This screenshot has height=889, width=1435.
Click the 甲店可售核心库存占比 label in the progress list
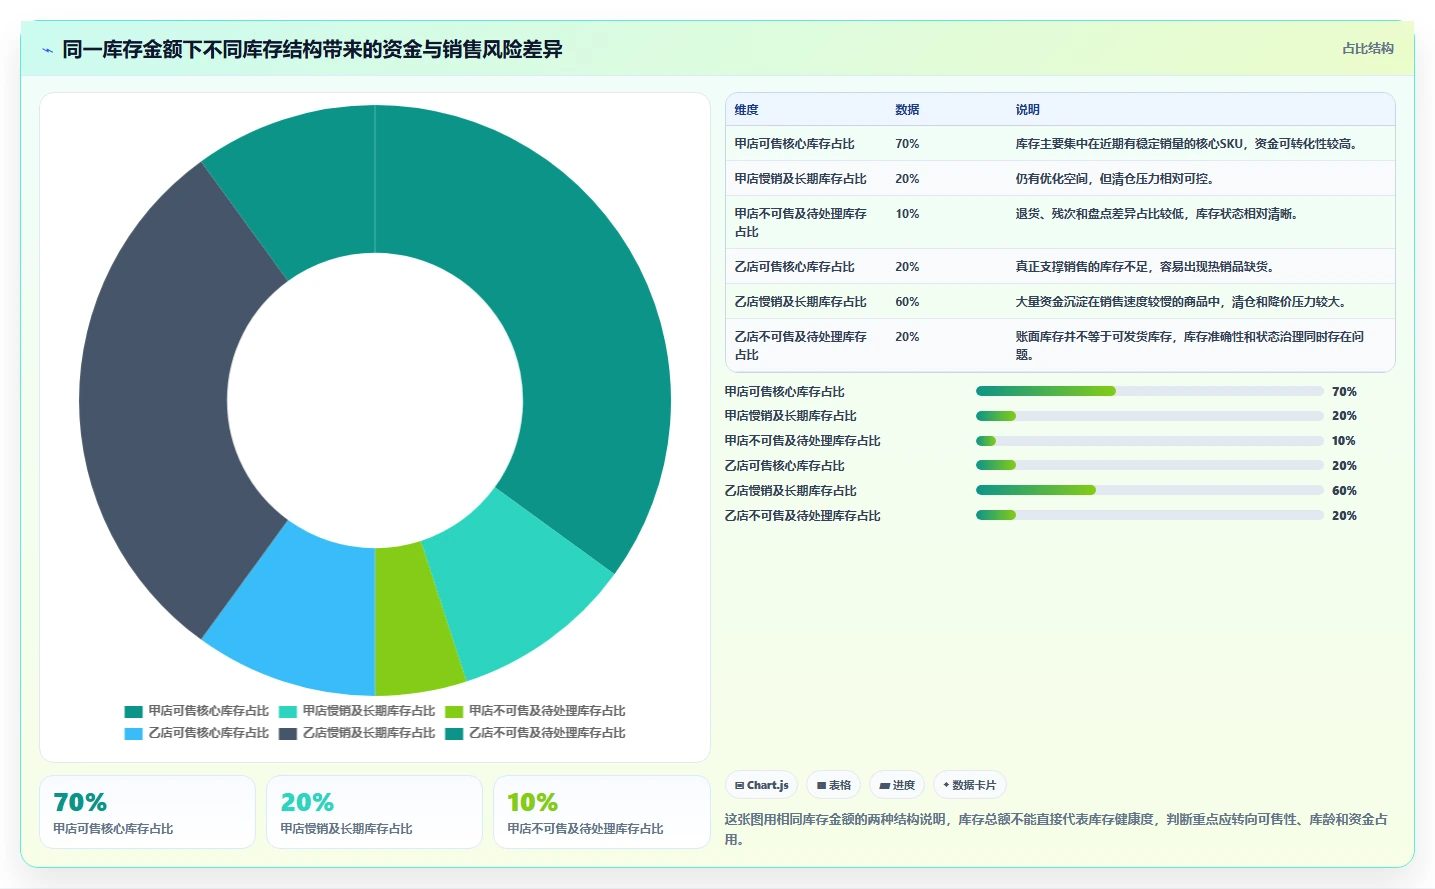pos(785,392)
